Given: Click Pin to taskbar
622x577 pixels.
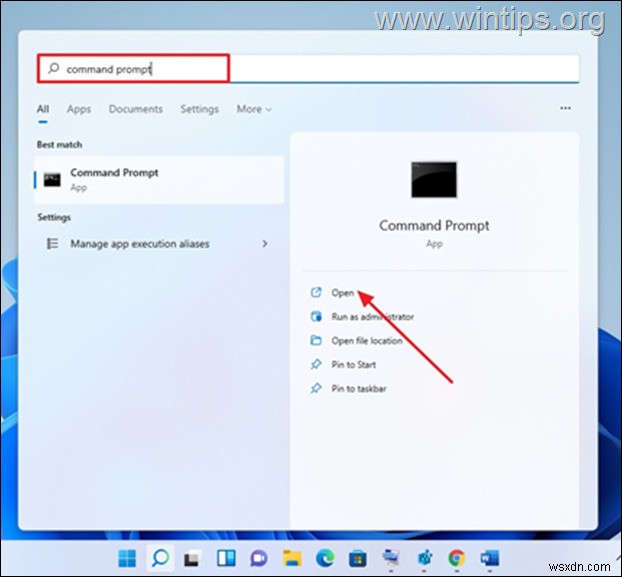Looking at the screenshot, I should coord(359,389).
